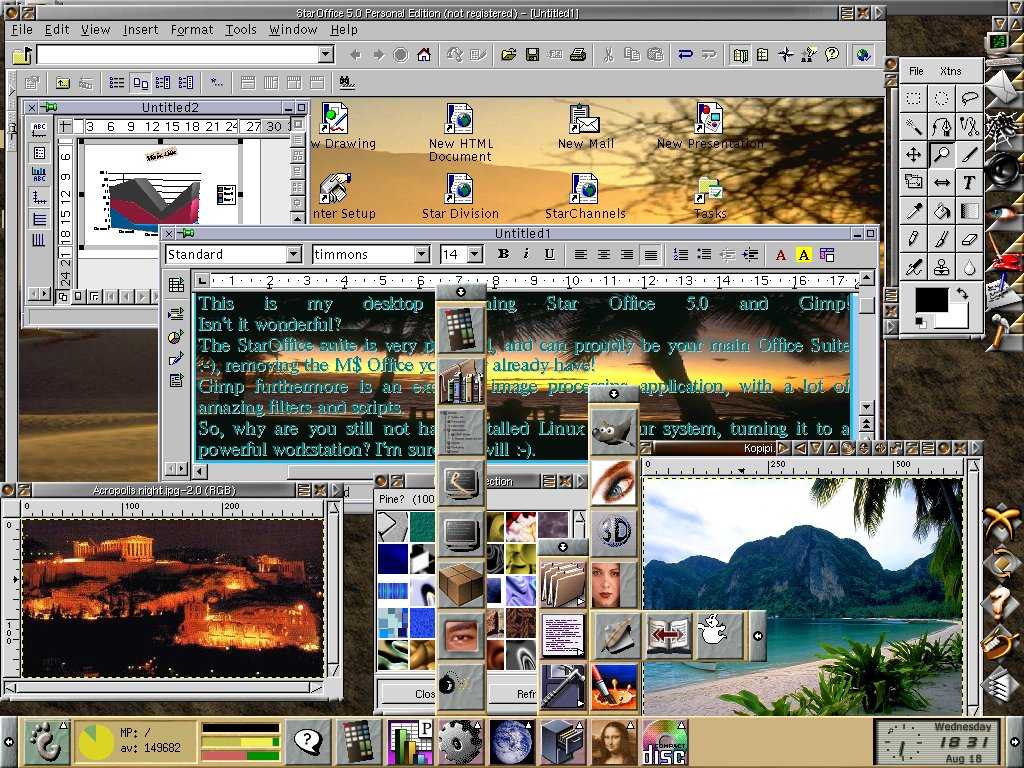Pick the clone stamp tool
The image size is (1024, 768).
coord(941,266)
